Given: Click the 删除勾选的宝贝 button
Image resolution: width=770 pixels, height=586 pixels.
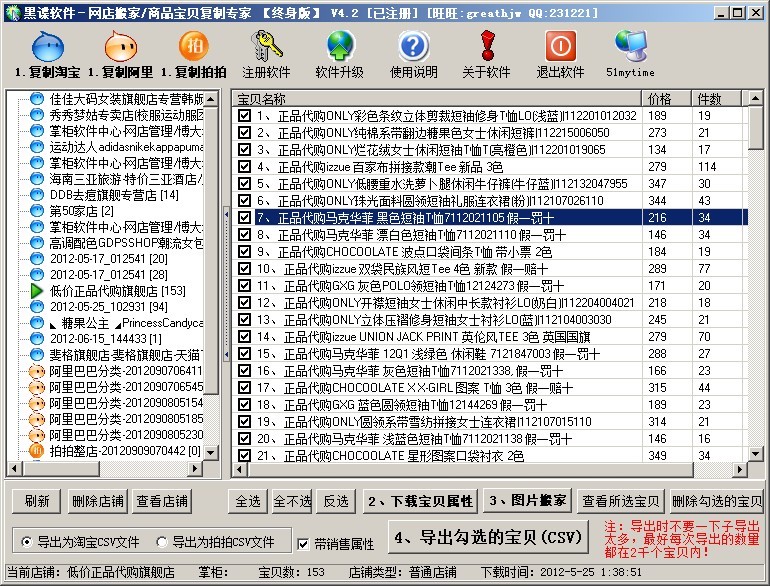Looking at the screenshot, I should click(x=716, y=501).
